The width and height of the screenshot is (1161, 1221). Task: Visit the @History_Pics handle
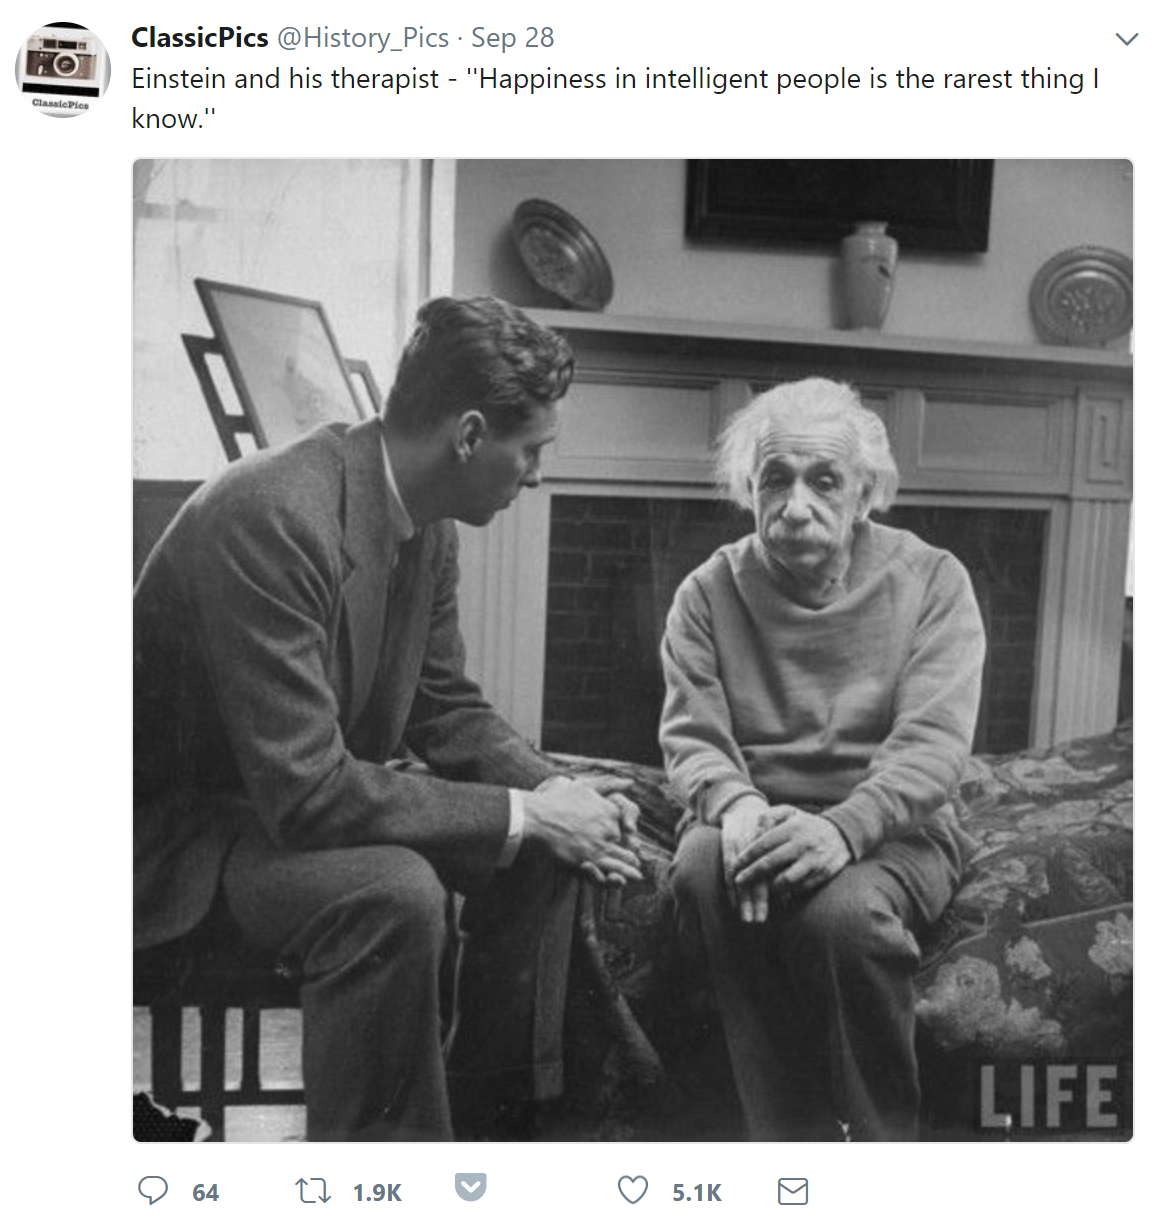pos(363,38)
